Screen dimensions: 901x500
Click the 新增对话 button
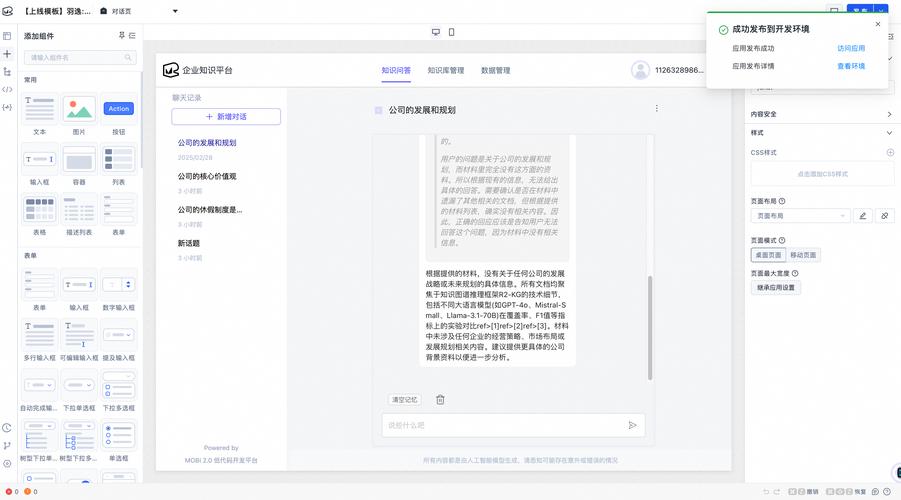pyautogui.click(x=226, y=117)
